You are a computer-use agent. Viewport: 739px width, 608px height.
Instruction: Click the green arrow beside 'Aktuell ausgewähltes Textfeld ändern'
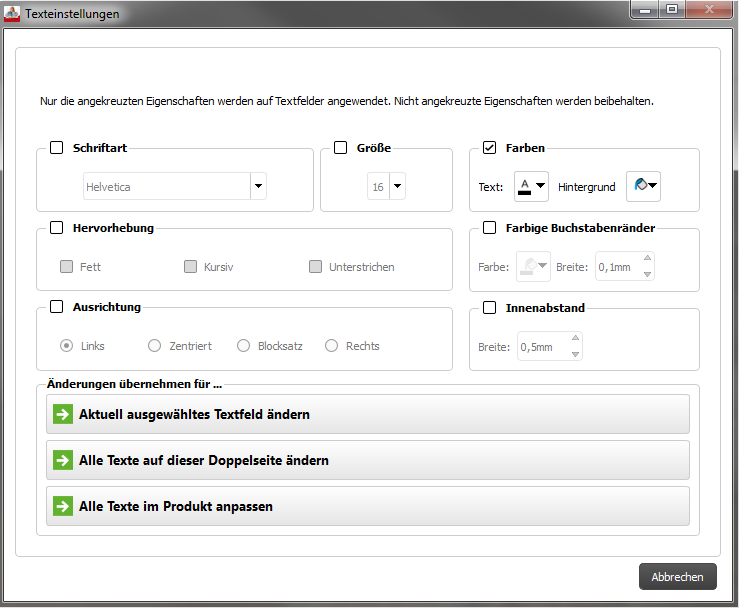coord(62,414)
